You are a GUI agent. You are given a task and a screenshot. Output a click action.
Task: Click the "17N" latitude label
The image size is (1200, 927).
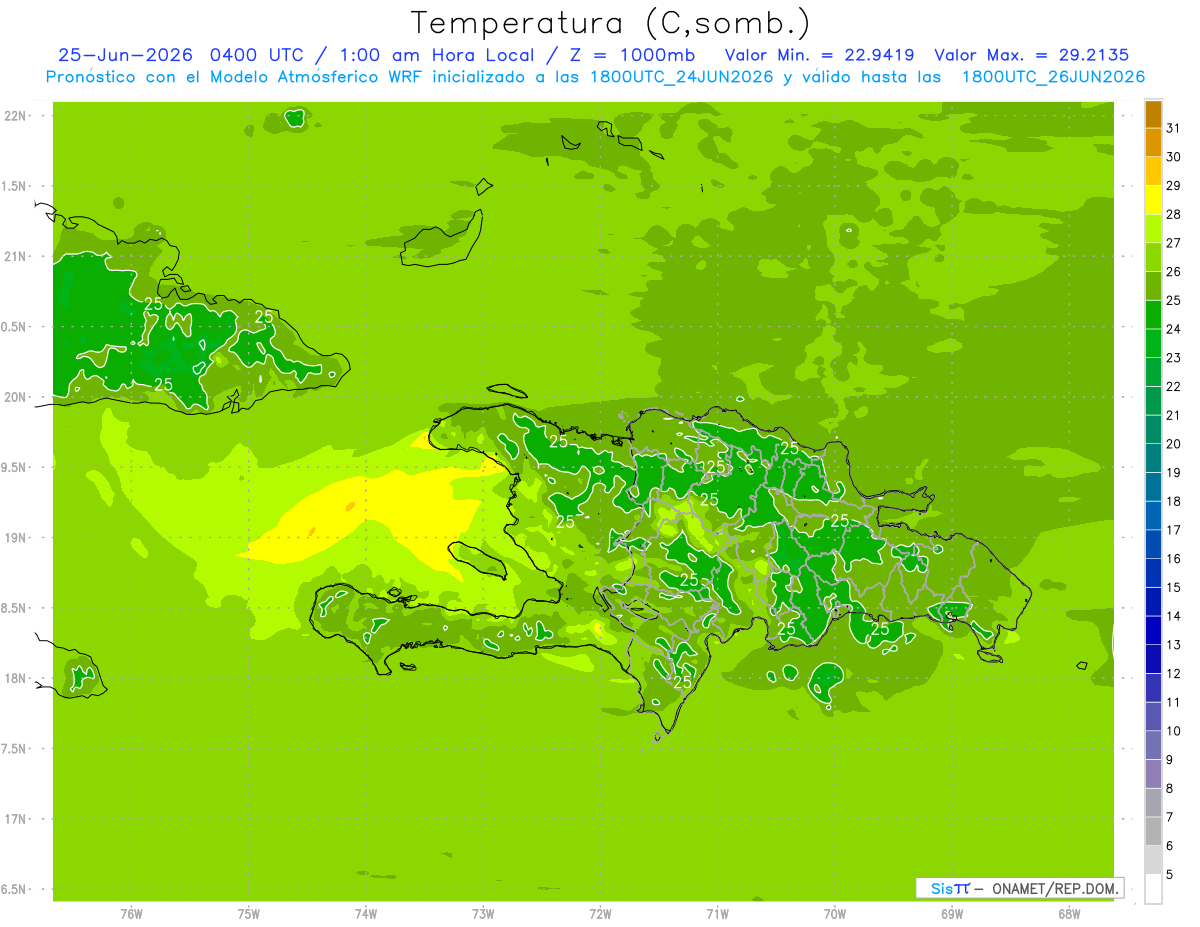15,819
